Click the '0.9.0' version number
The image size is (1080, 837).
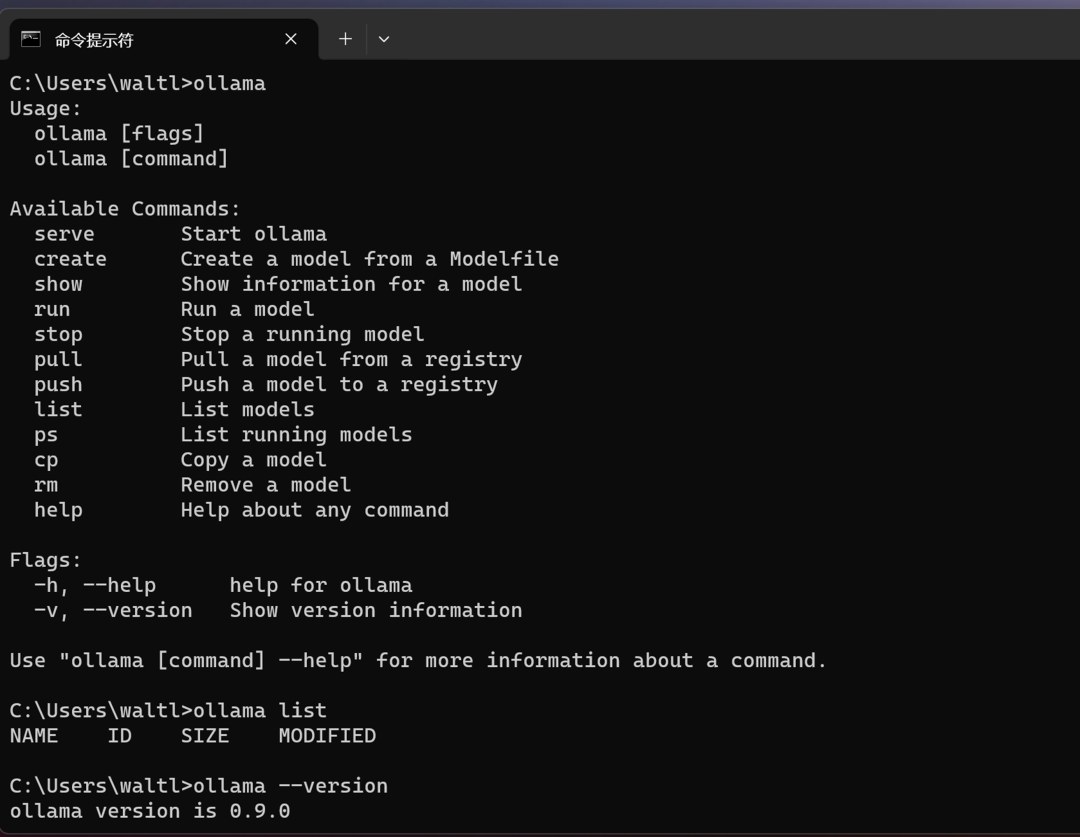tap(260, 811)
